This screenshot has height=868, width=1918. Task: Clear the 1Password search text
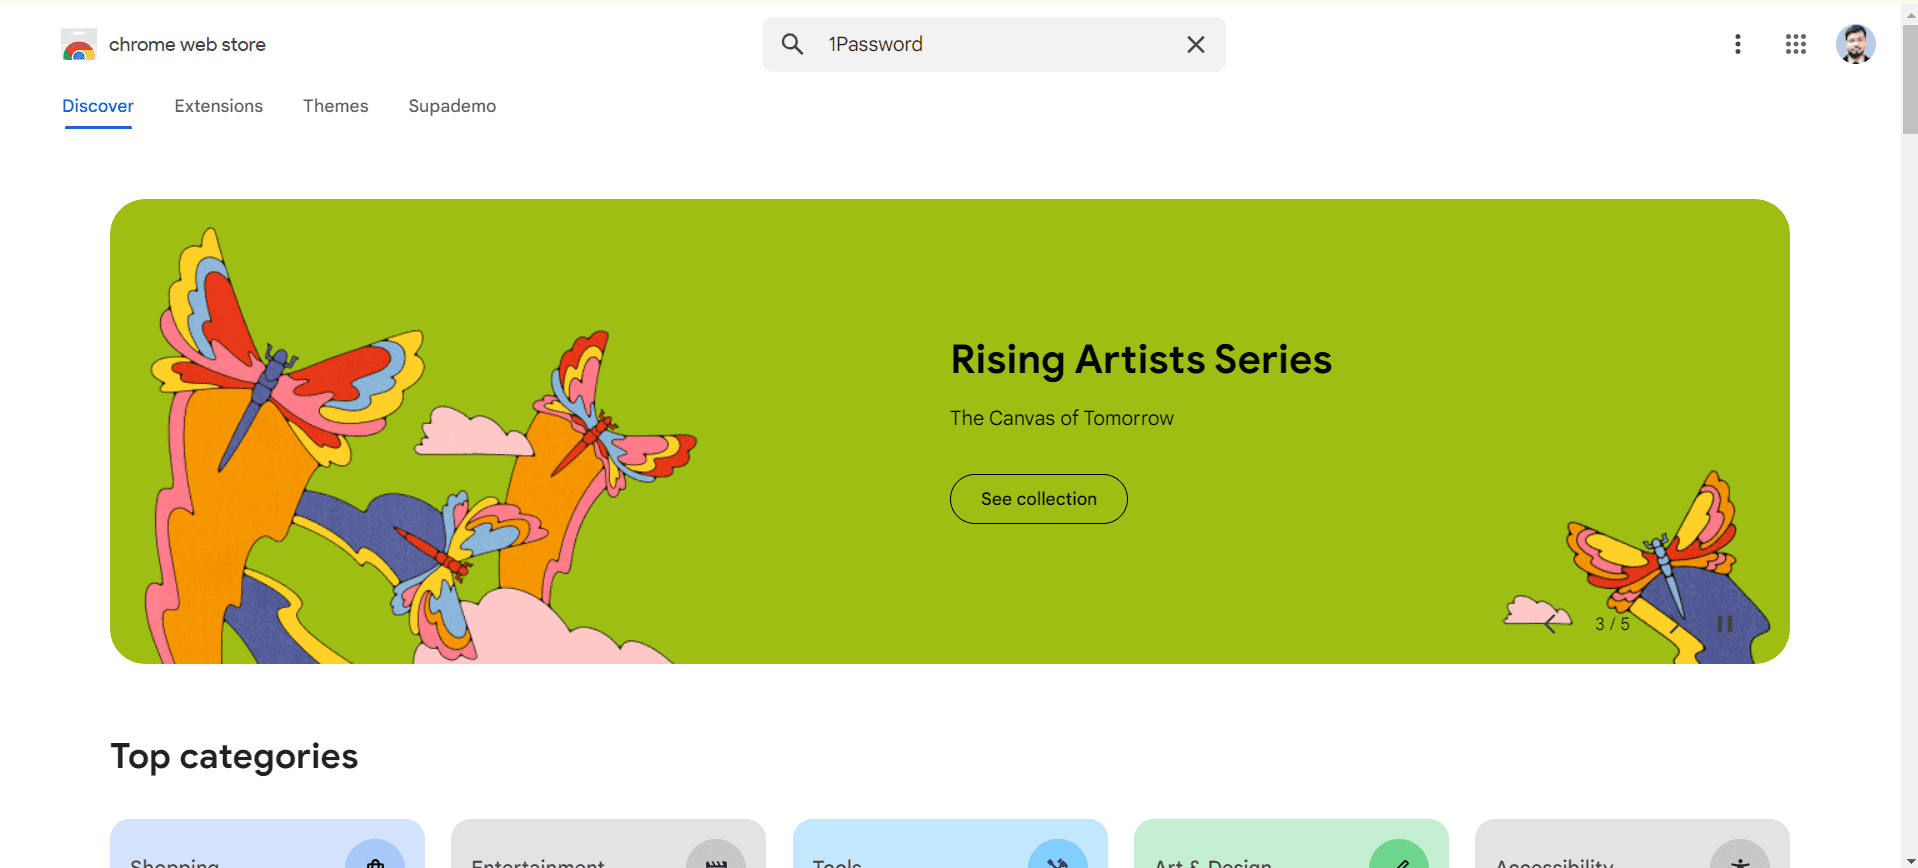click(x=1195, y=44)
